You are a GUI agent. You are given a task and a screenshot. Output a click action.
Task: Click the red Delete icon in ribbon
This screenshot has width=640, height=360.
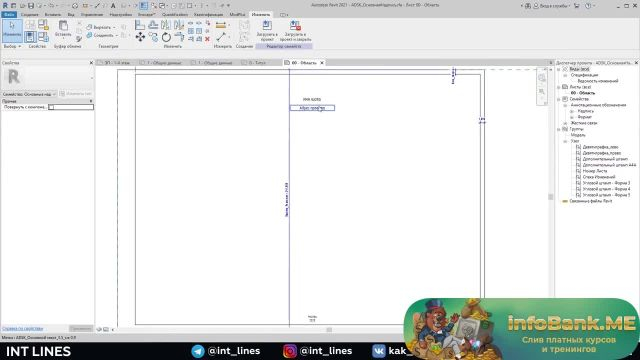click(207, 39)
